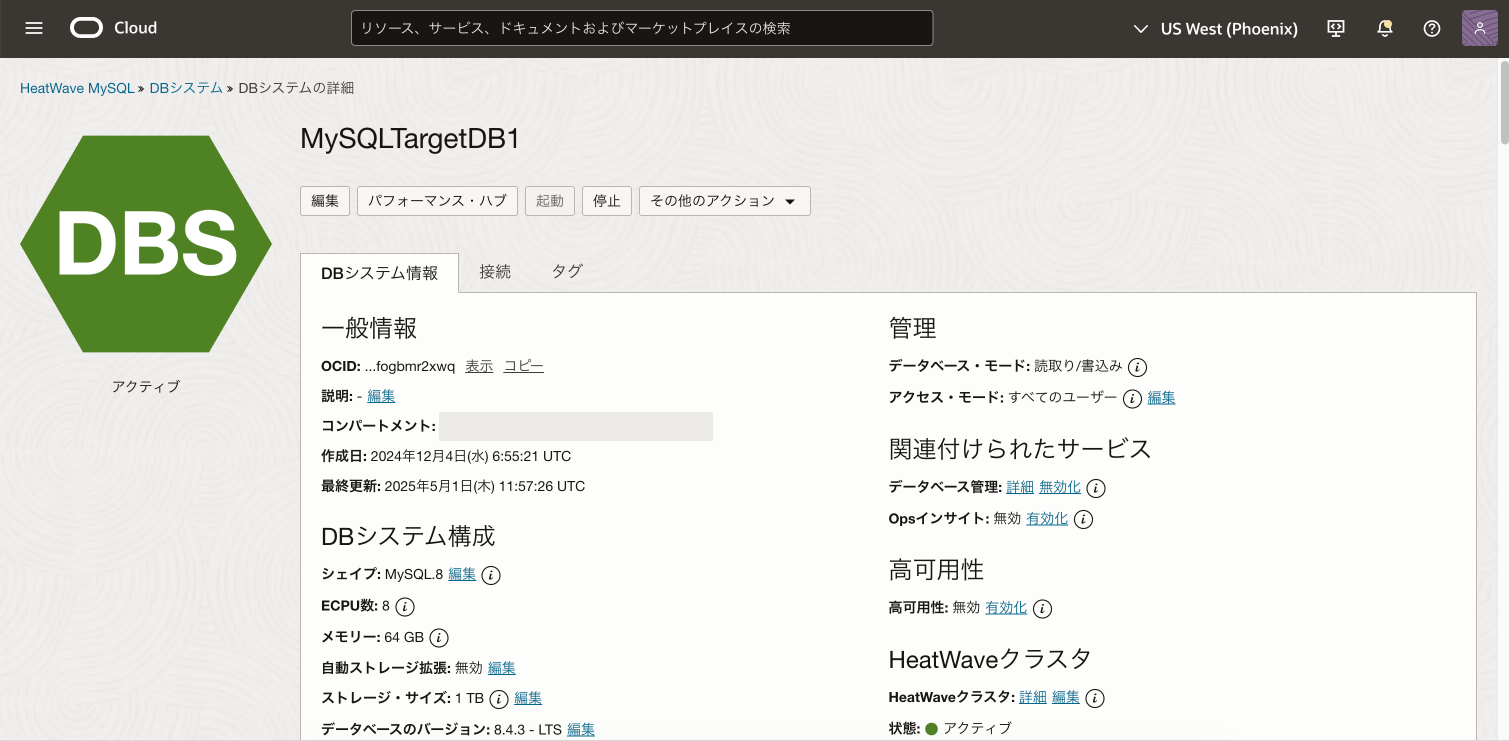Click the アクティブ label under the DBS icon
The width and height of the screenshot is (1509, 741).
pyautogui.click(x=146, y=386)
